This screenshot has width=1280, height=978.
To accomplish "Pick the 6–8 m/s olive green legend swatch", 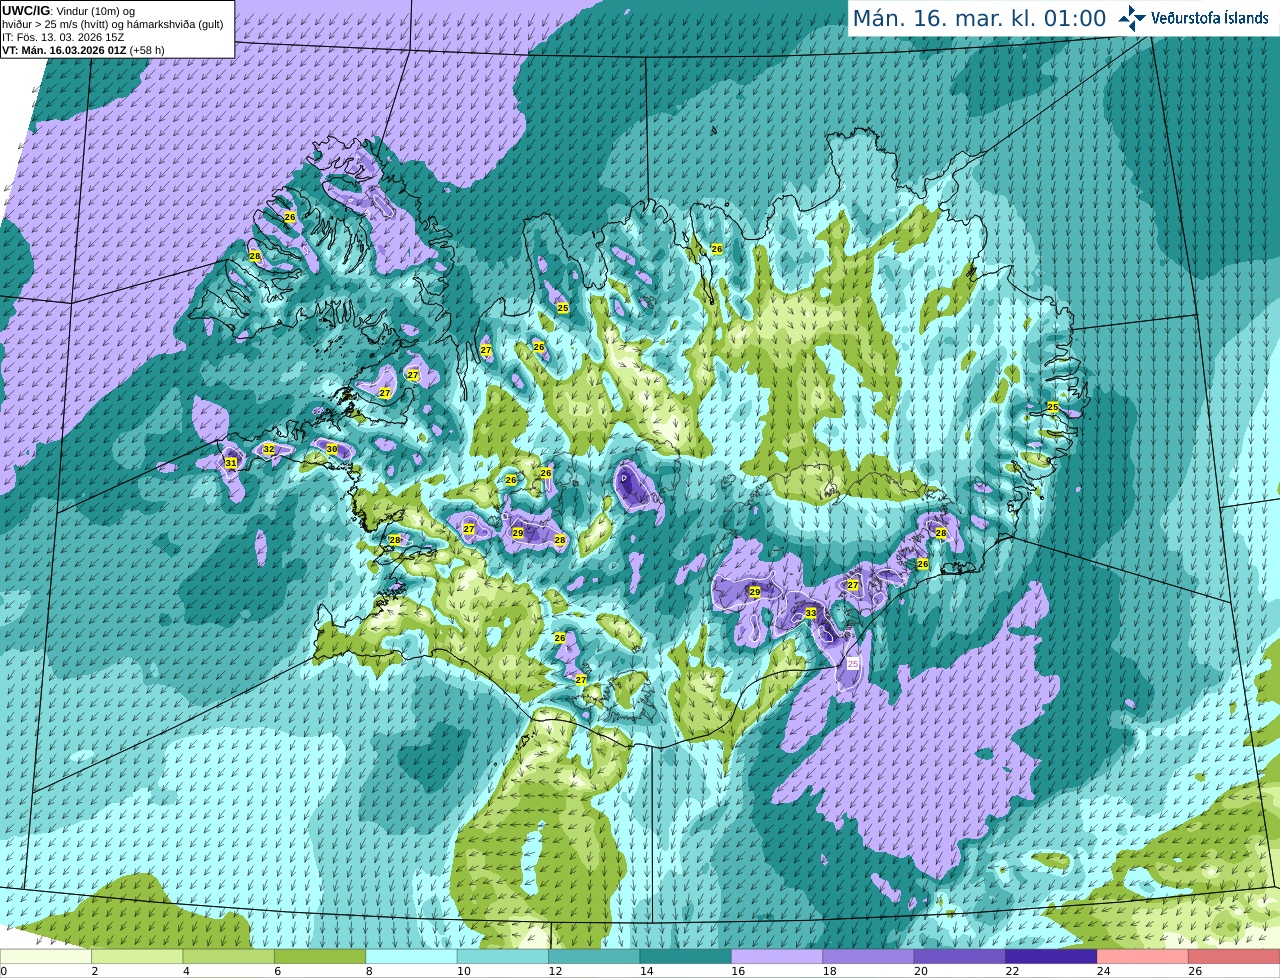I will [320, 956].
